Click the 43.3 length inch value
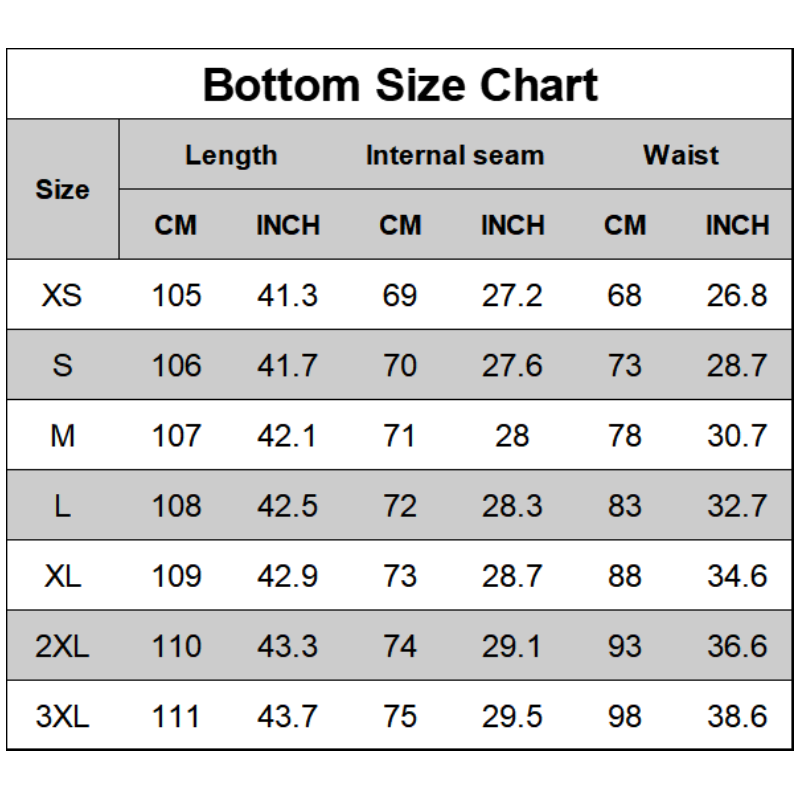 [x=288, y=646]
